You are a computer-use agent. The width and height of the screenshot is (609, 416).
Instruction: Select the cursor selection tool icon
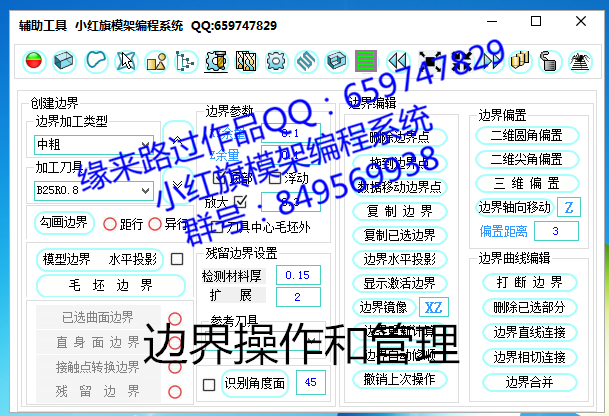pyautogui.click(x=127, y=61)
